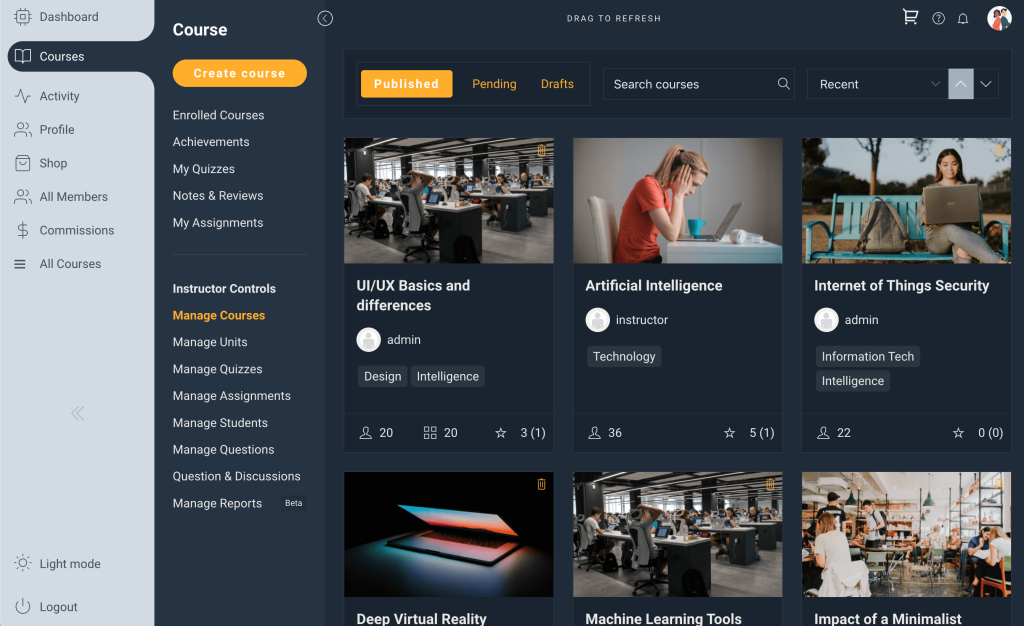Click the units grid icon on UI/UX Basics
Viewport: 1024px width, 626px height.
[430, 433]
